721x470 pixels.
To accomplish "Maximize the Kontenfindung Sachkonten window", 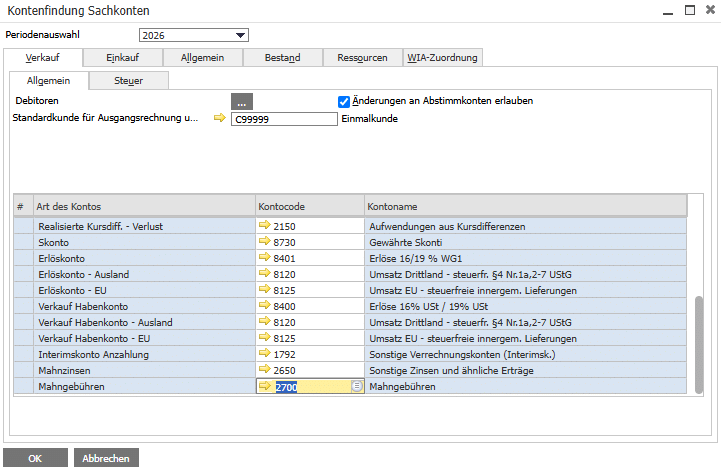I will (690, 10).
